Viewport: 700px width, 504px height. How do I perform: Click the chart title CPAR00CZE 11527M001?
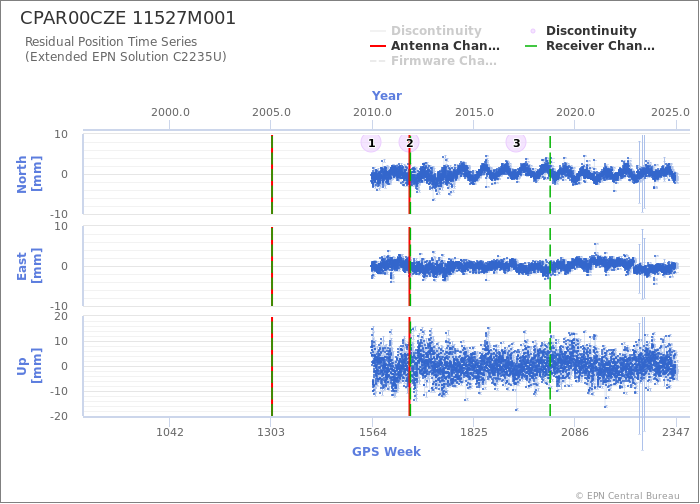[128, 18]
